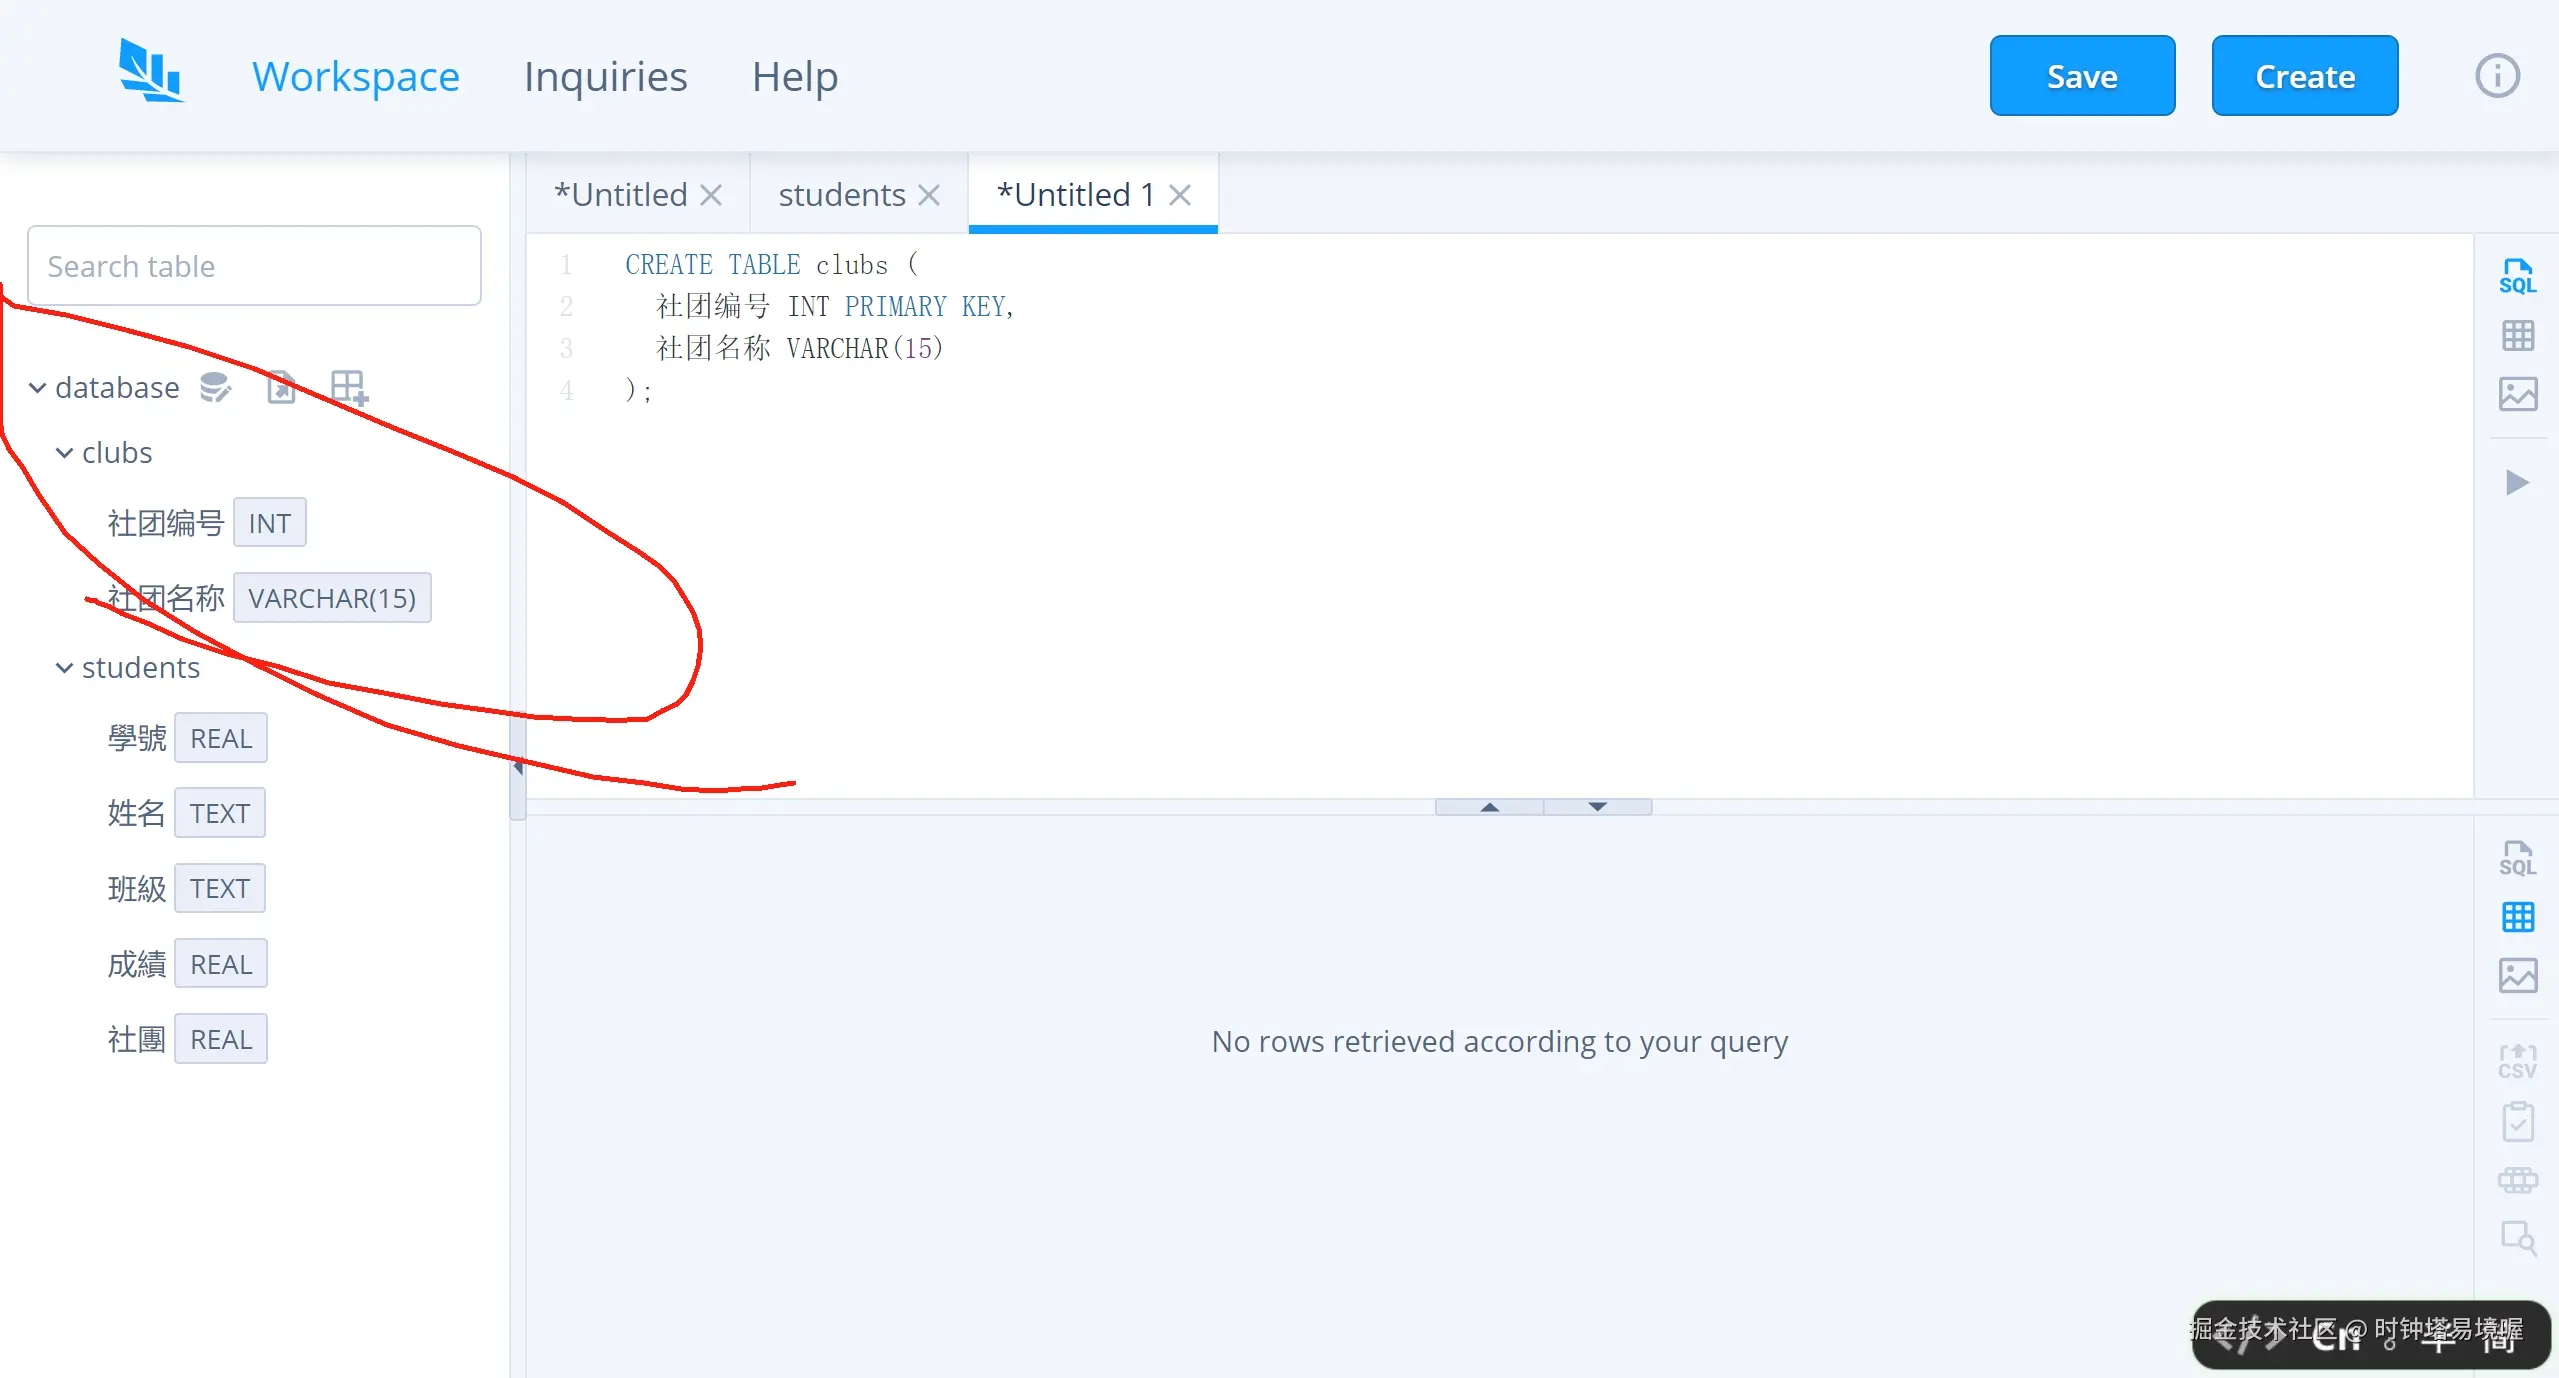Open chart view in results sidebar

[2517, 975]
